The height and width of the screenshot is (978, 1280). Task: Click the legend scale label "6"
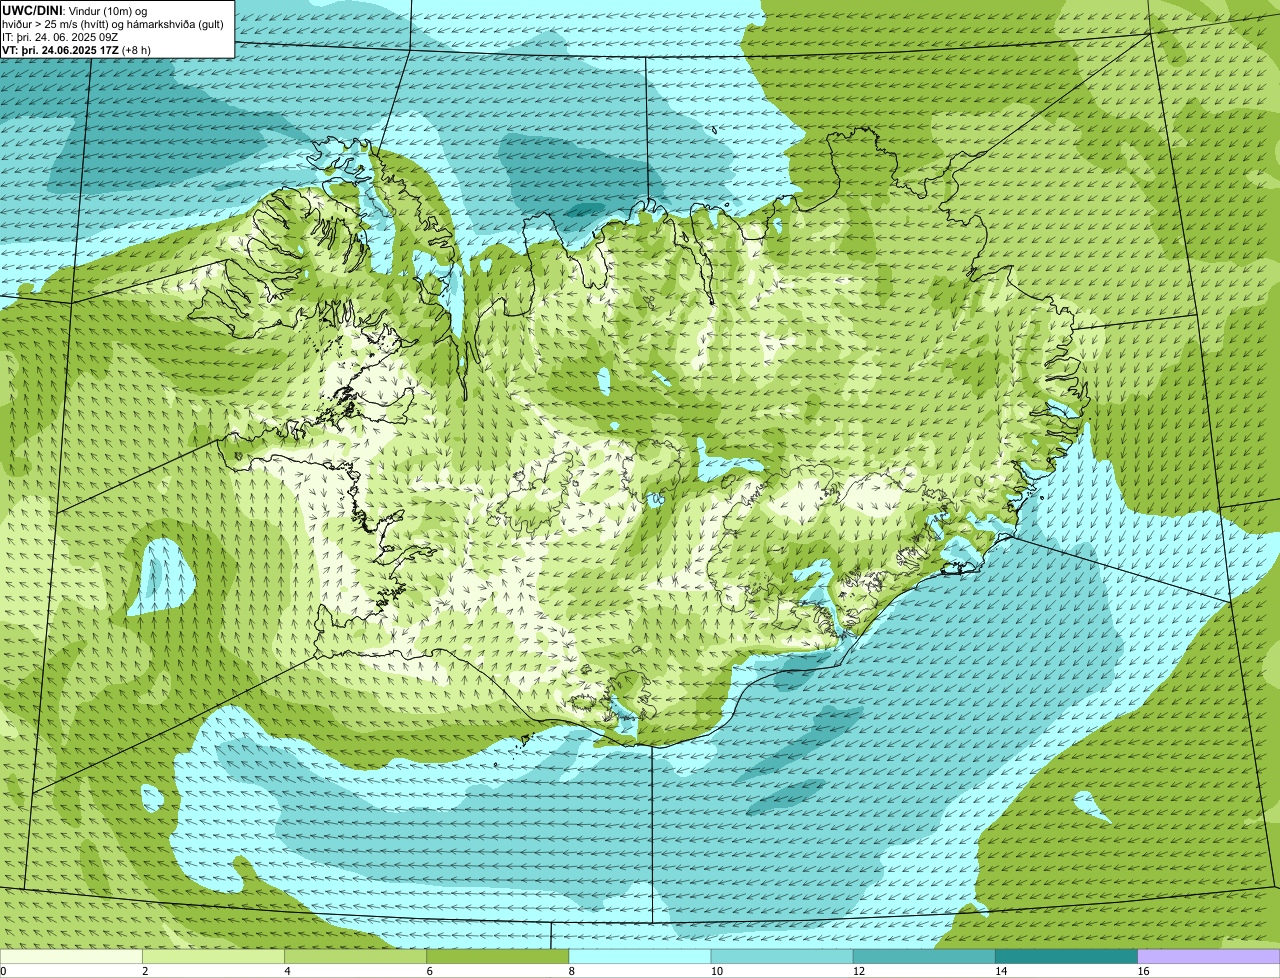click(x=429, y=971)
